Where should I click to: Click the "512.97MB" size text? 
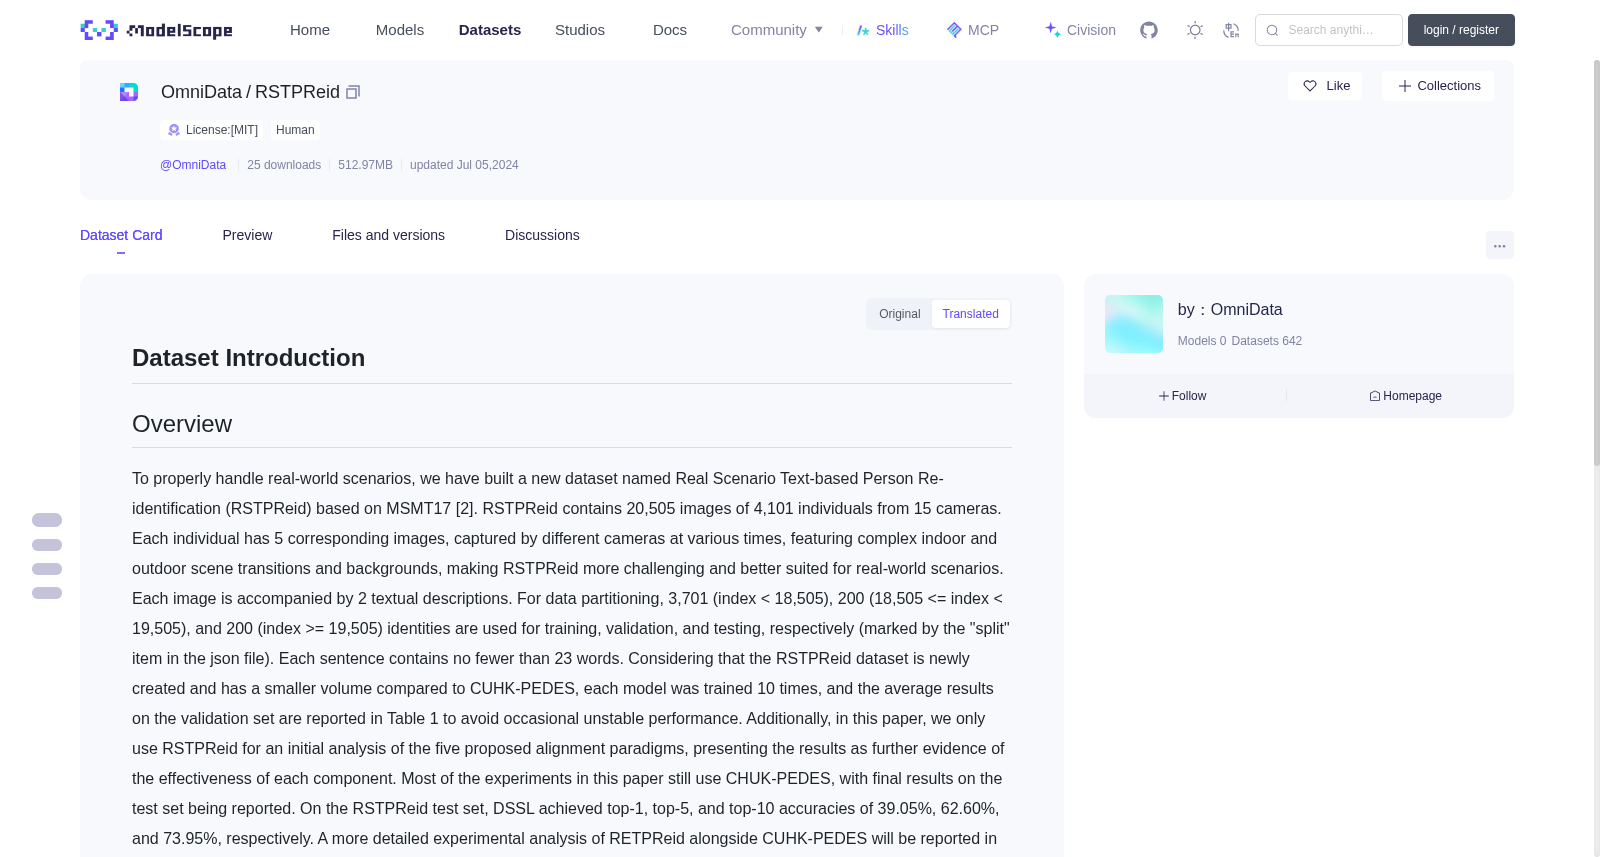click(x=365, y=165)
